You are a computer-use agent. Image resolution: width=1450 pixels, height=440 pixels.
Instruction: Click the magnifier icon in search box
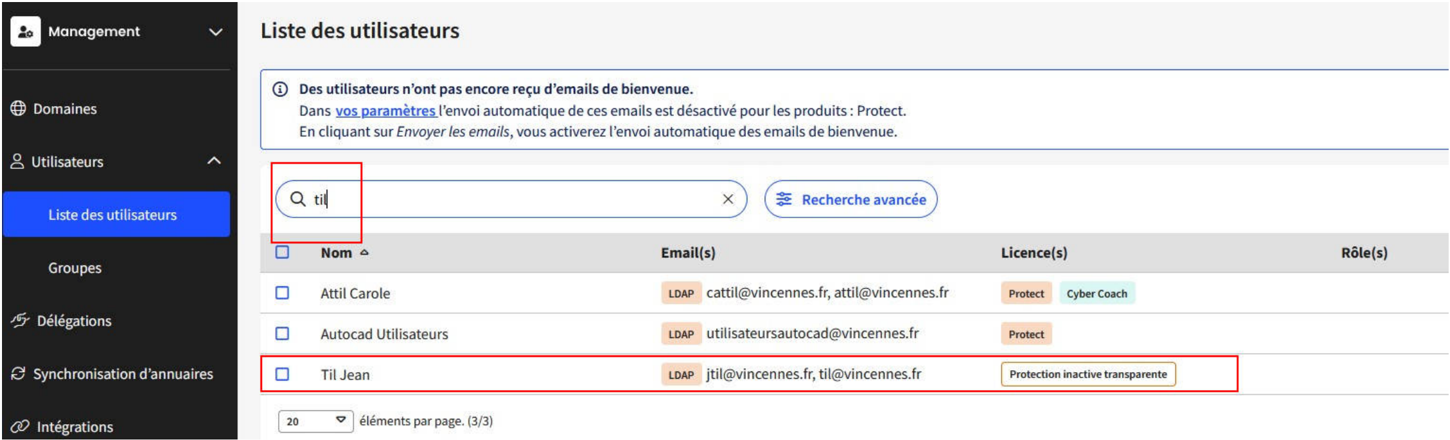297,199
